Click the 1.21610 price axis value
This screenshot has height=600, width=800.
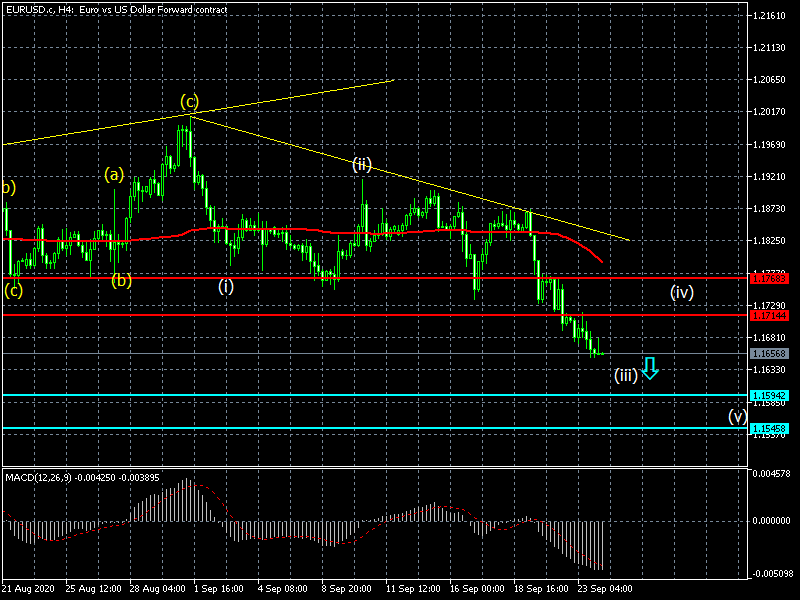pos(769,16)
